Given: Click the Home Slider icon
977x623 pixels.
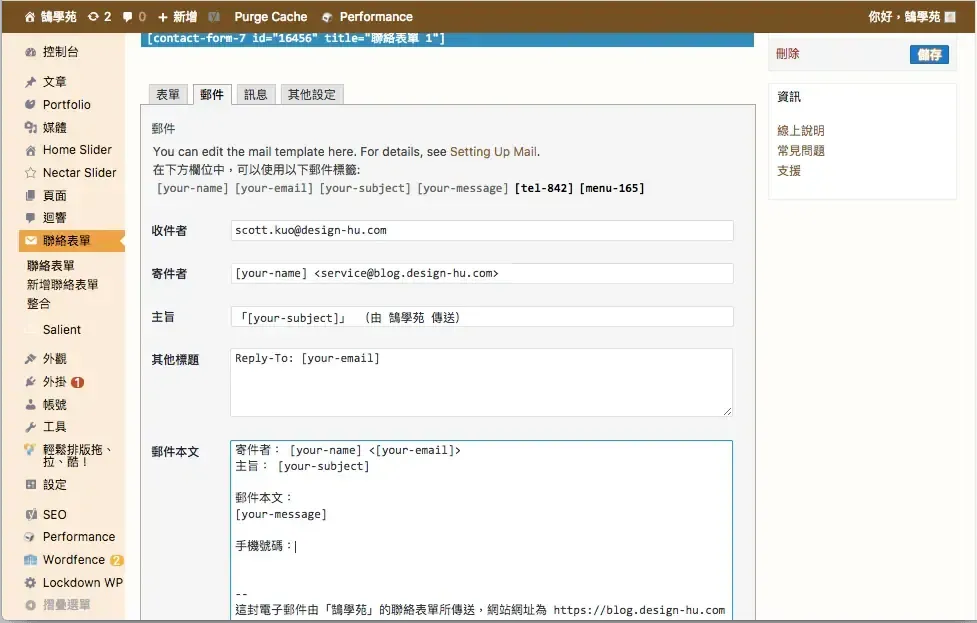Looking at the screenshot, I should (x=31, y=150).
